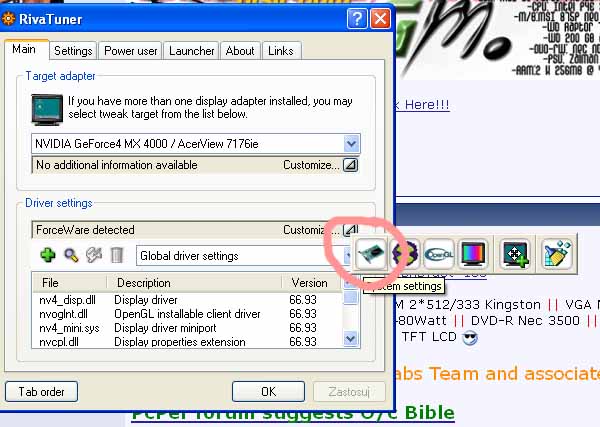This screenshot has height=427, width=600.
Task: Open System settings card icon in popup toolbar
Action: coord(371,254)
